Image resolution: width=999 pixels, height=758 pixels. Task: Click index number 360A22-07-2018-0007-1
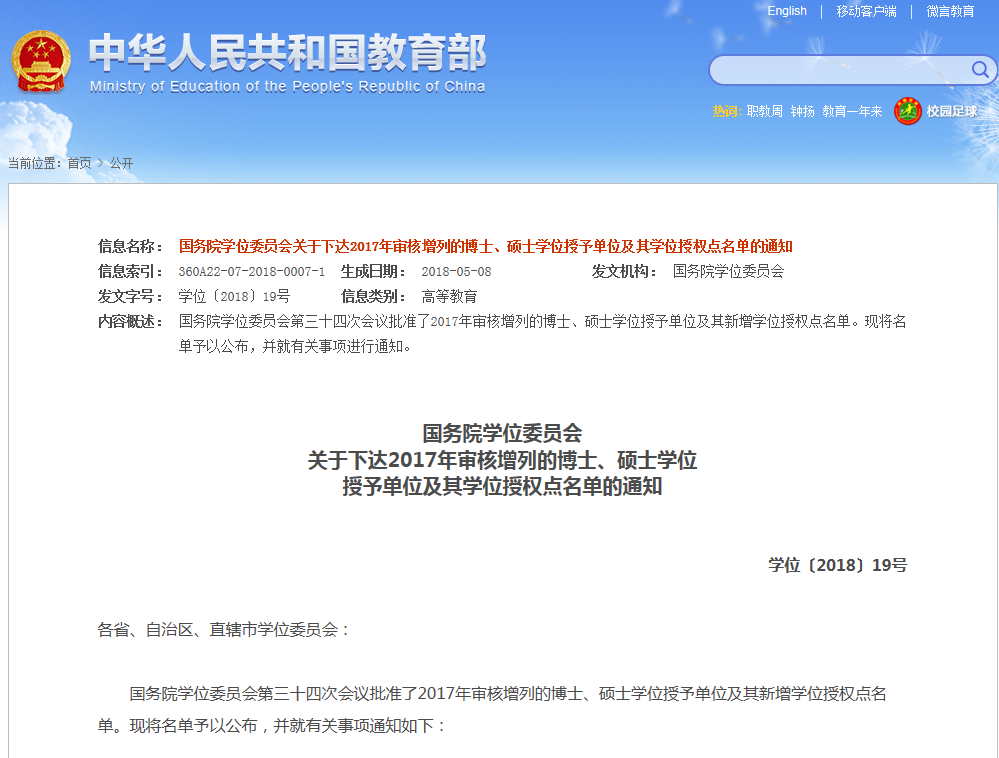click(x=251, y=272)
